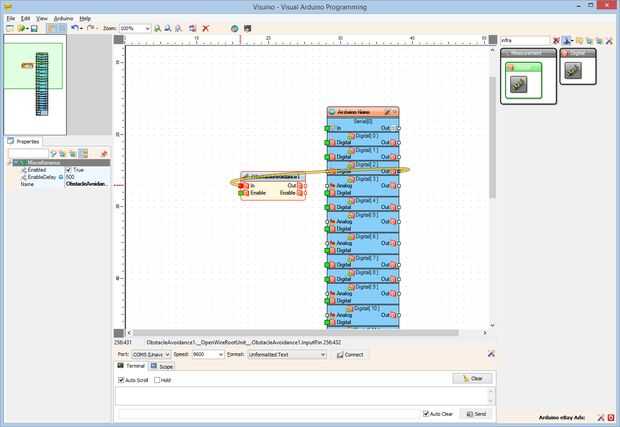The image size is (620, 427).
Task: Click the component search box containing 'ultra'
Action: coord(525,40)
